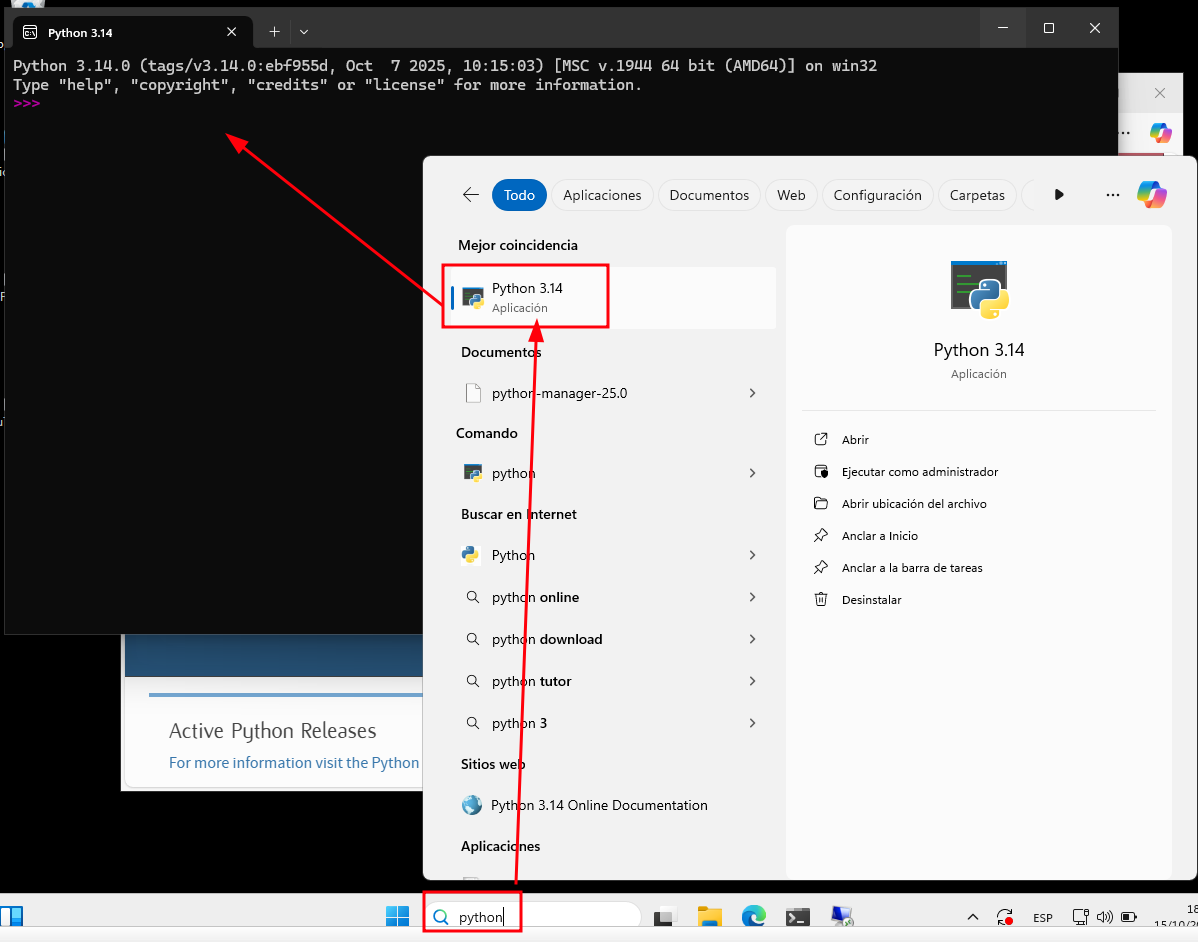Click the Task View taskbar icon

tap(665, 916)
